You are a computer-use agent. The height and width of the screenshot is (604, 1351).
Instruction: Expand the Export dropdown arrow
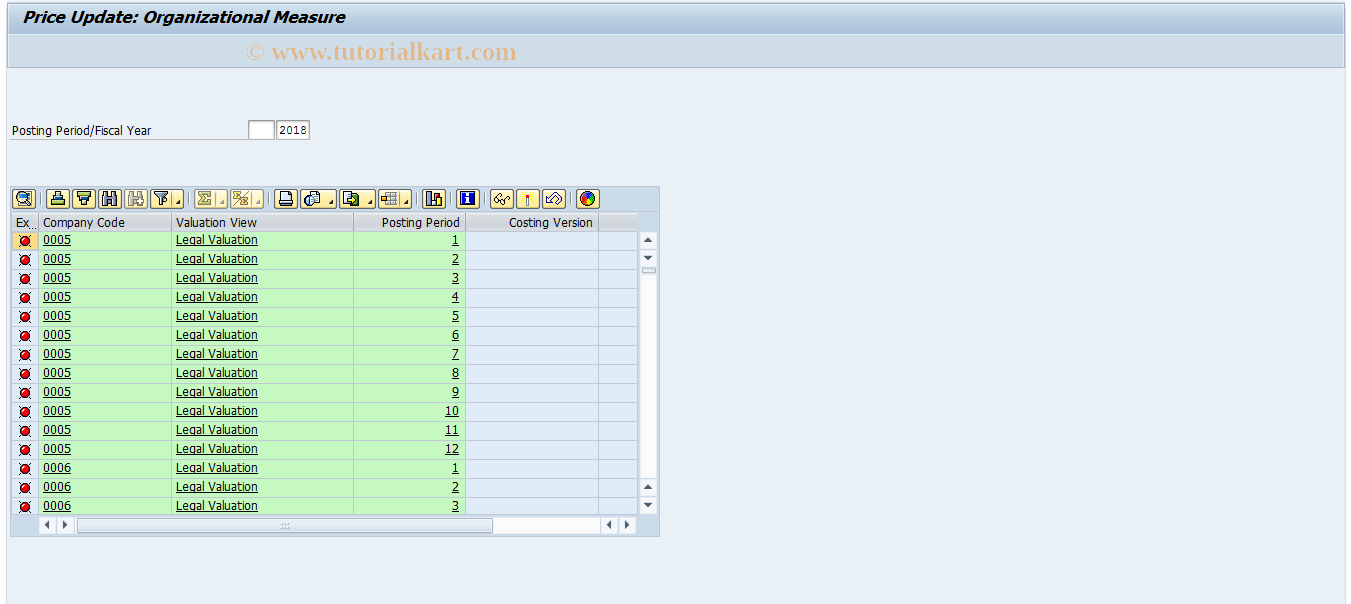370,199
